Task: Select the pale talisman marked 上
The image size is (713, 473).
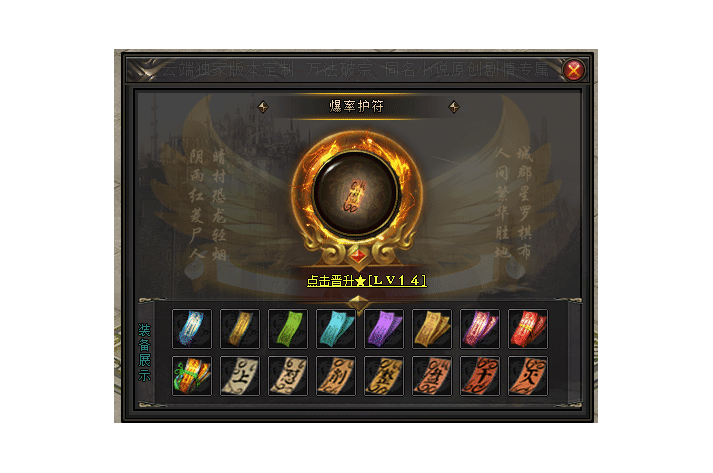Action: [x=240, y=376]
